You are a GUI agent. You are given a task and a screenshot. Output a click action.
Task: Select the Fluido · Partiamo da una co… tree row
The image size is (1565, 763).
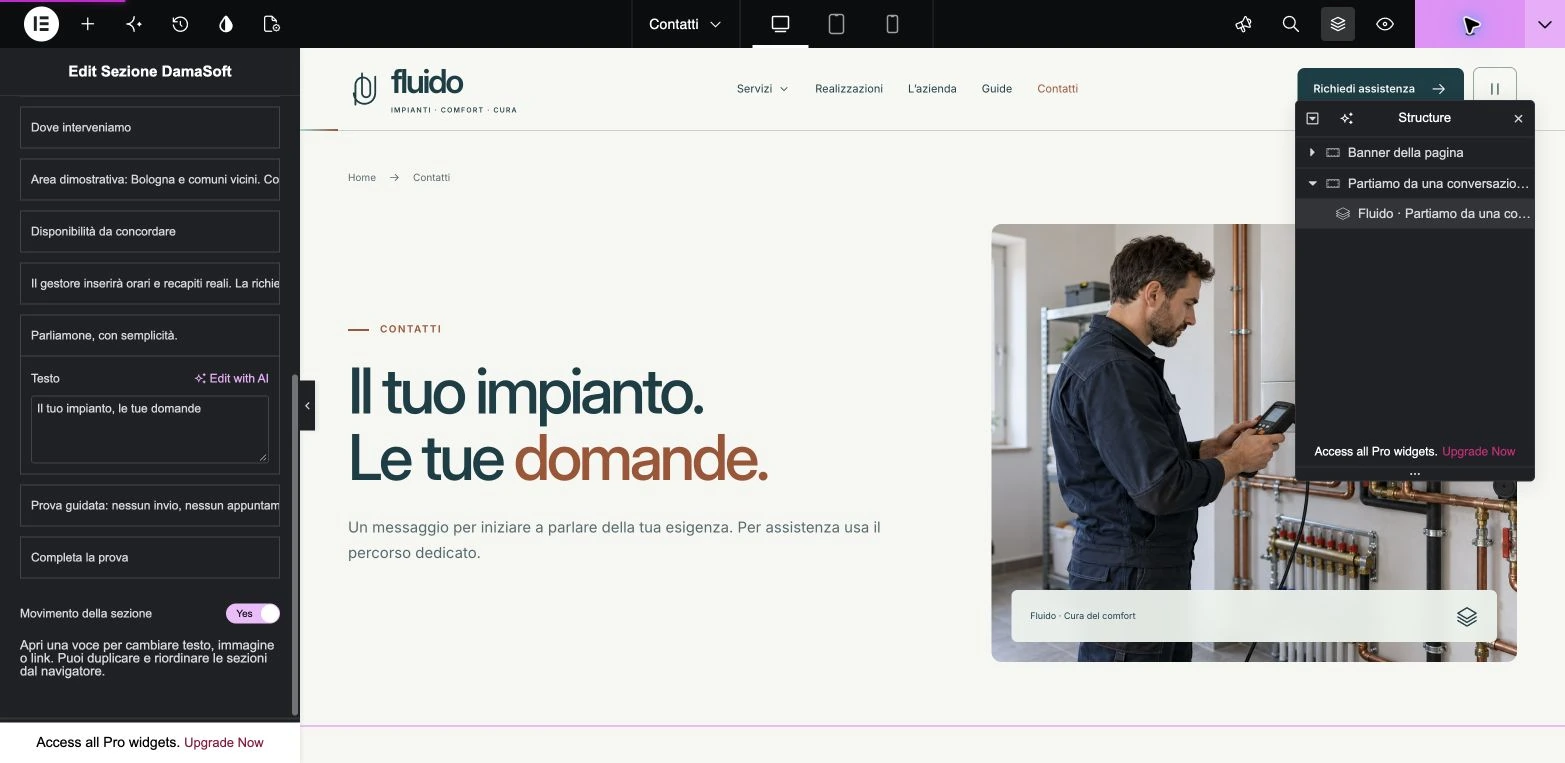click(x=1415, y=213)
